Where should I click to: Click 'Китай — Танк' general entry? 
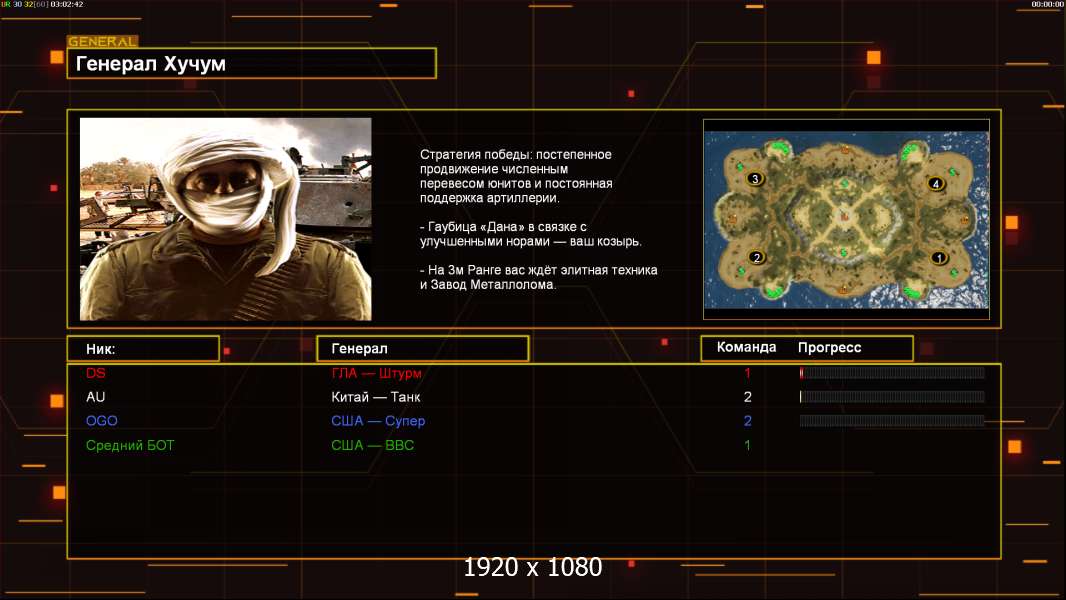(376, 397)
